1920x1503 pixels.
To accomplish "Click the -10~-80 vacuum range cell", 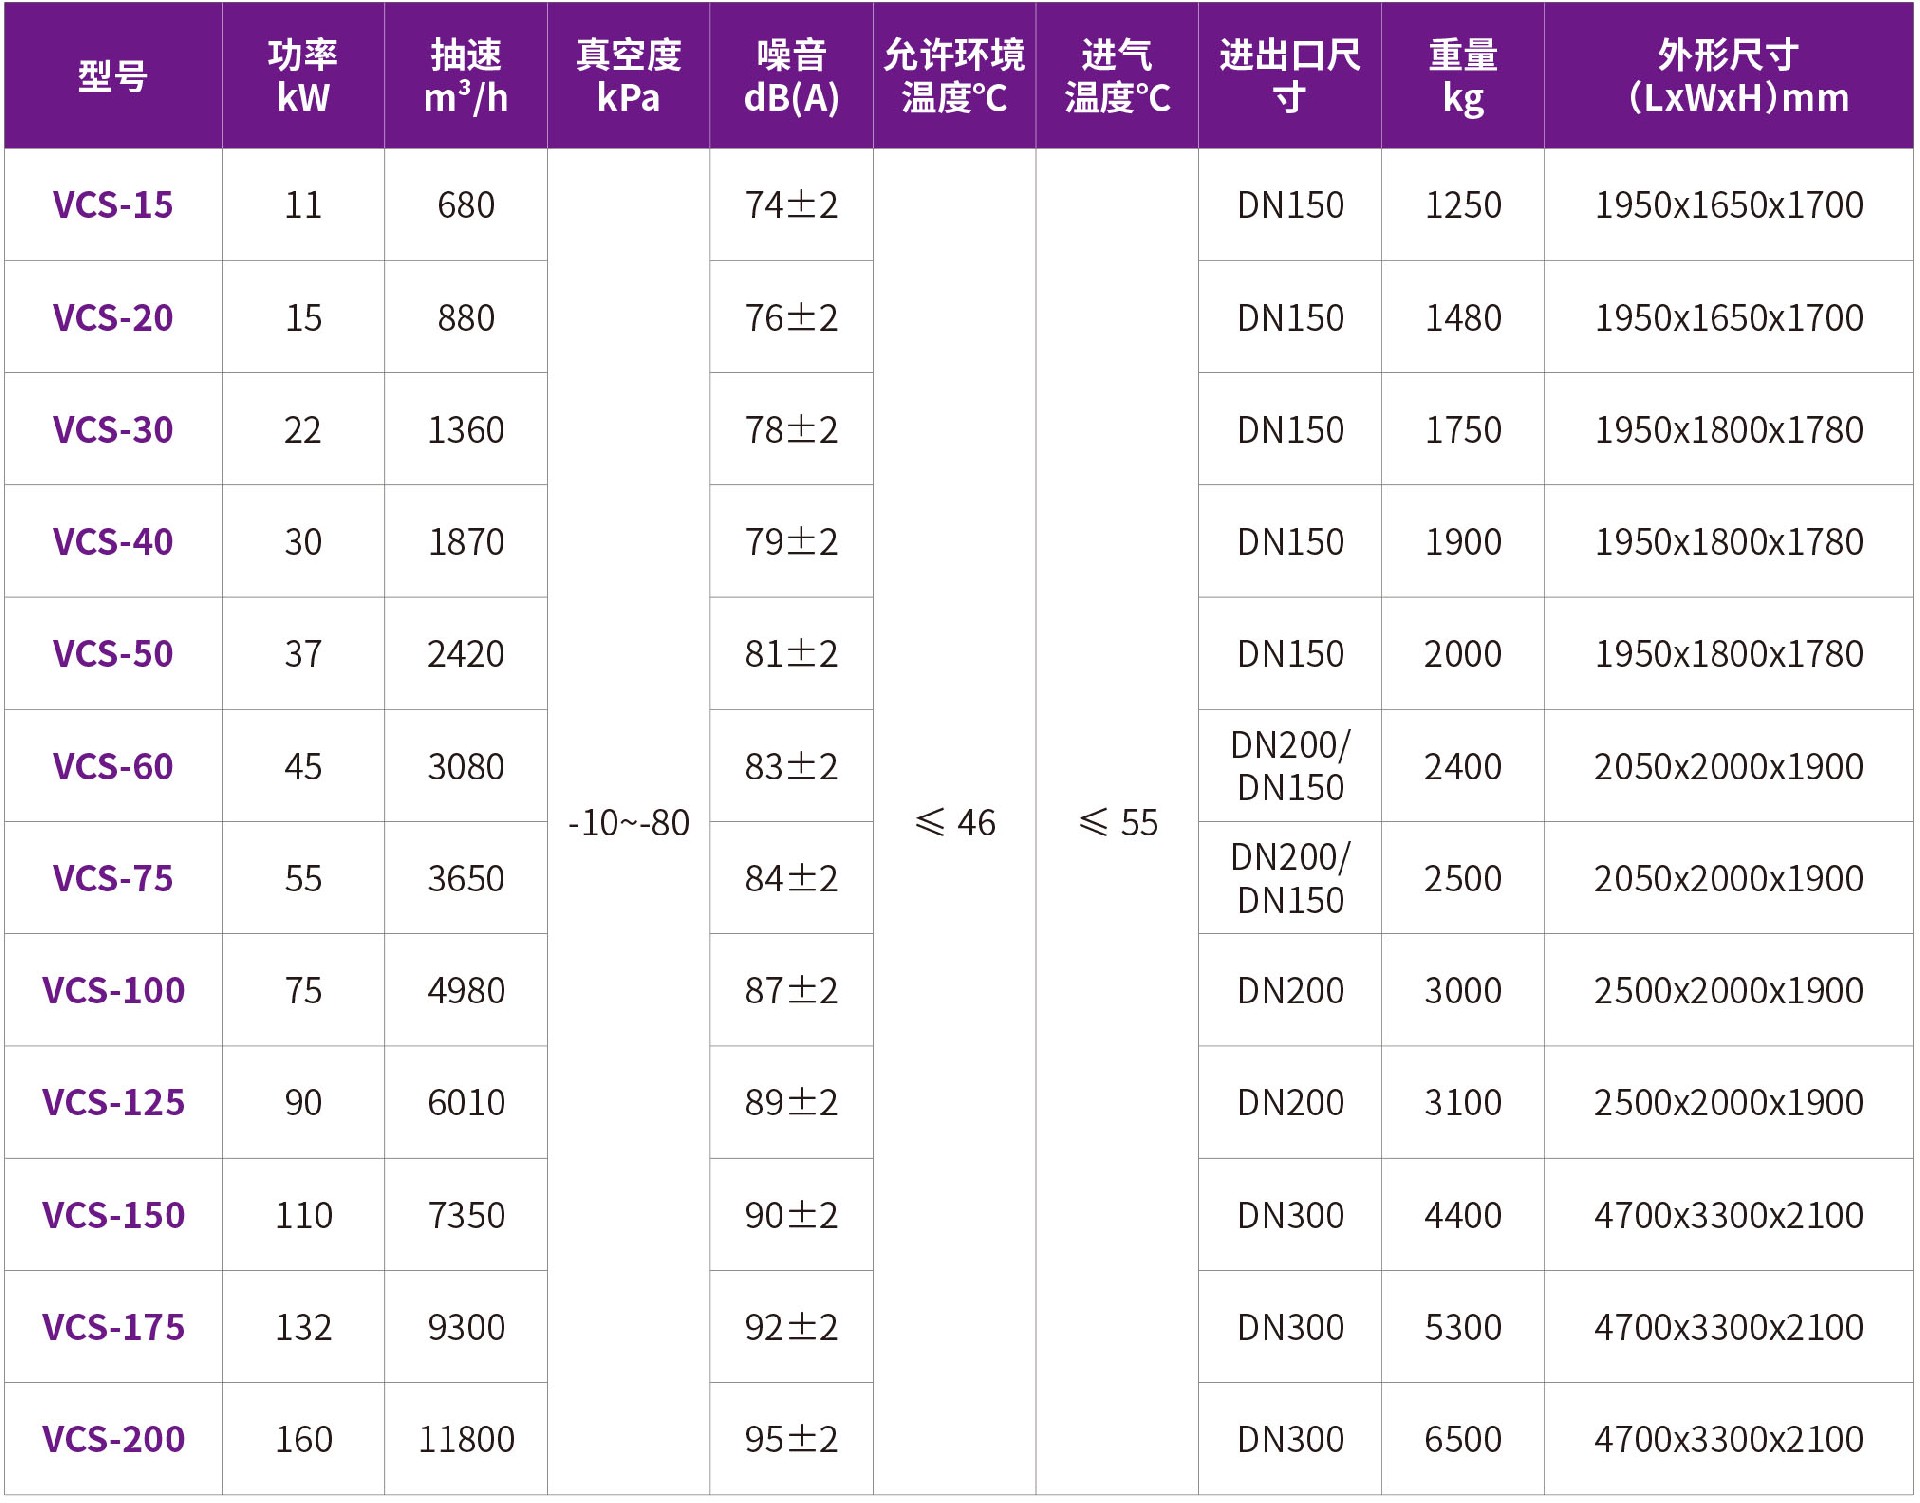I will pos(628,822).
